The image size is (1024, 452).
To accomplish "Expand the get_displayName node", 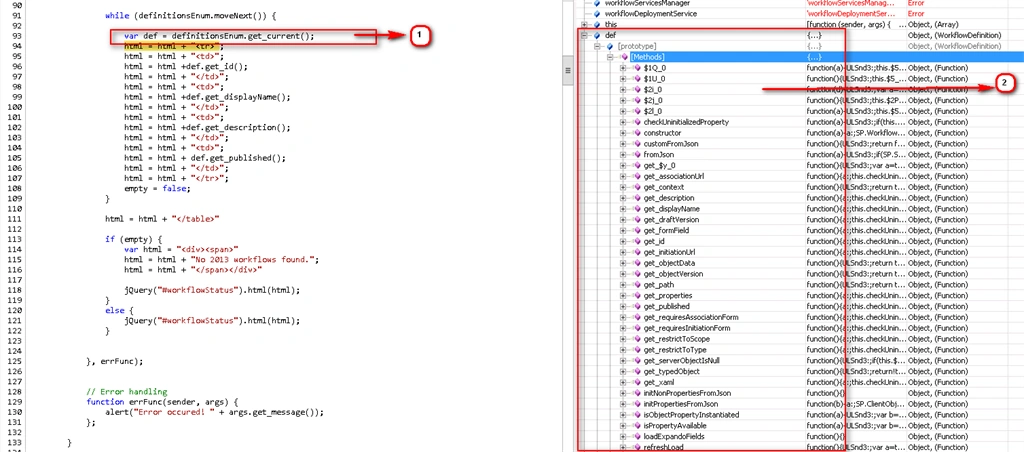I will 623,209.
